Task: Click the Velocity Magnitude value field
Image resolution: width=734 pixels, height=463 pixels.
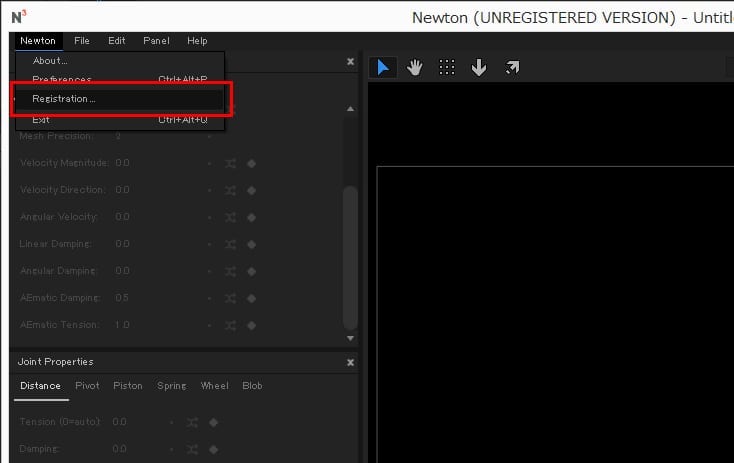Action: (123, 163)
